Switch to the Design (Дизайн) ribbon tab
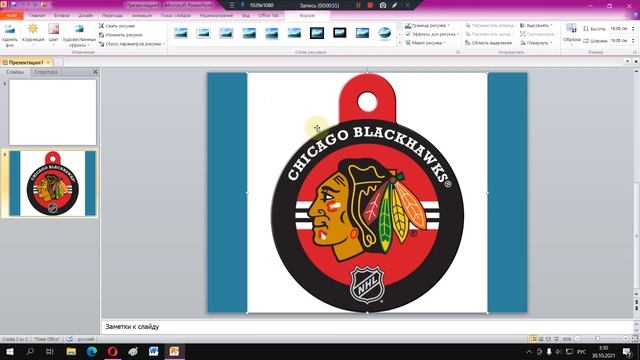640x360 pixels. [86, 16]
